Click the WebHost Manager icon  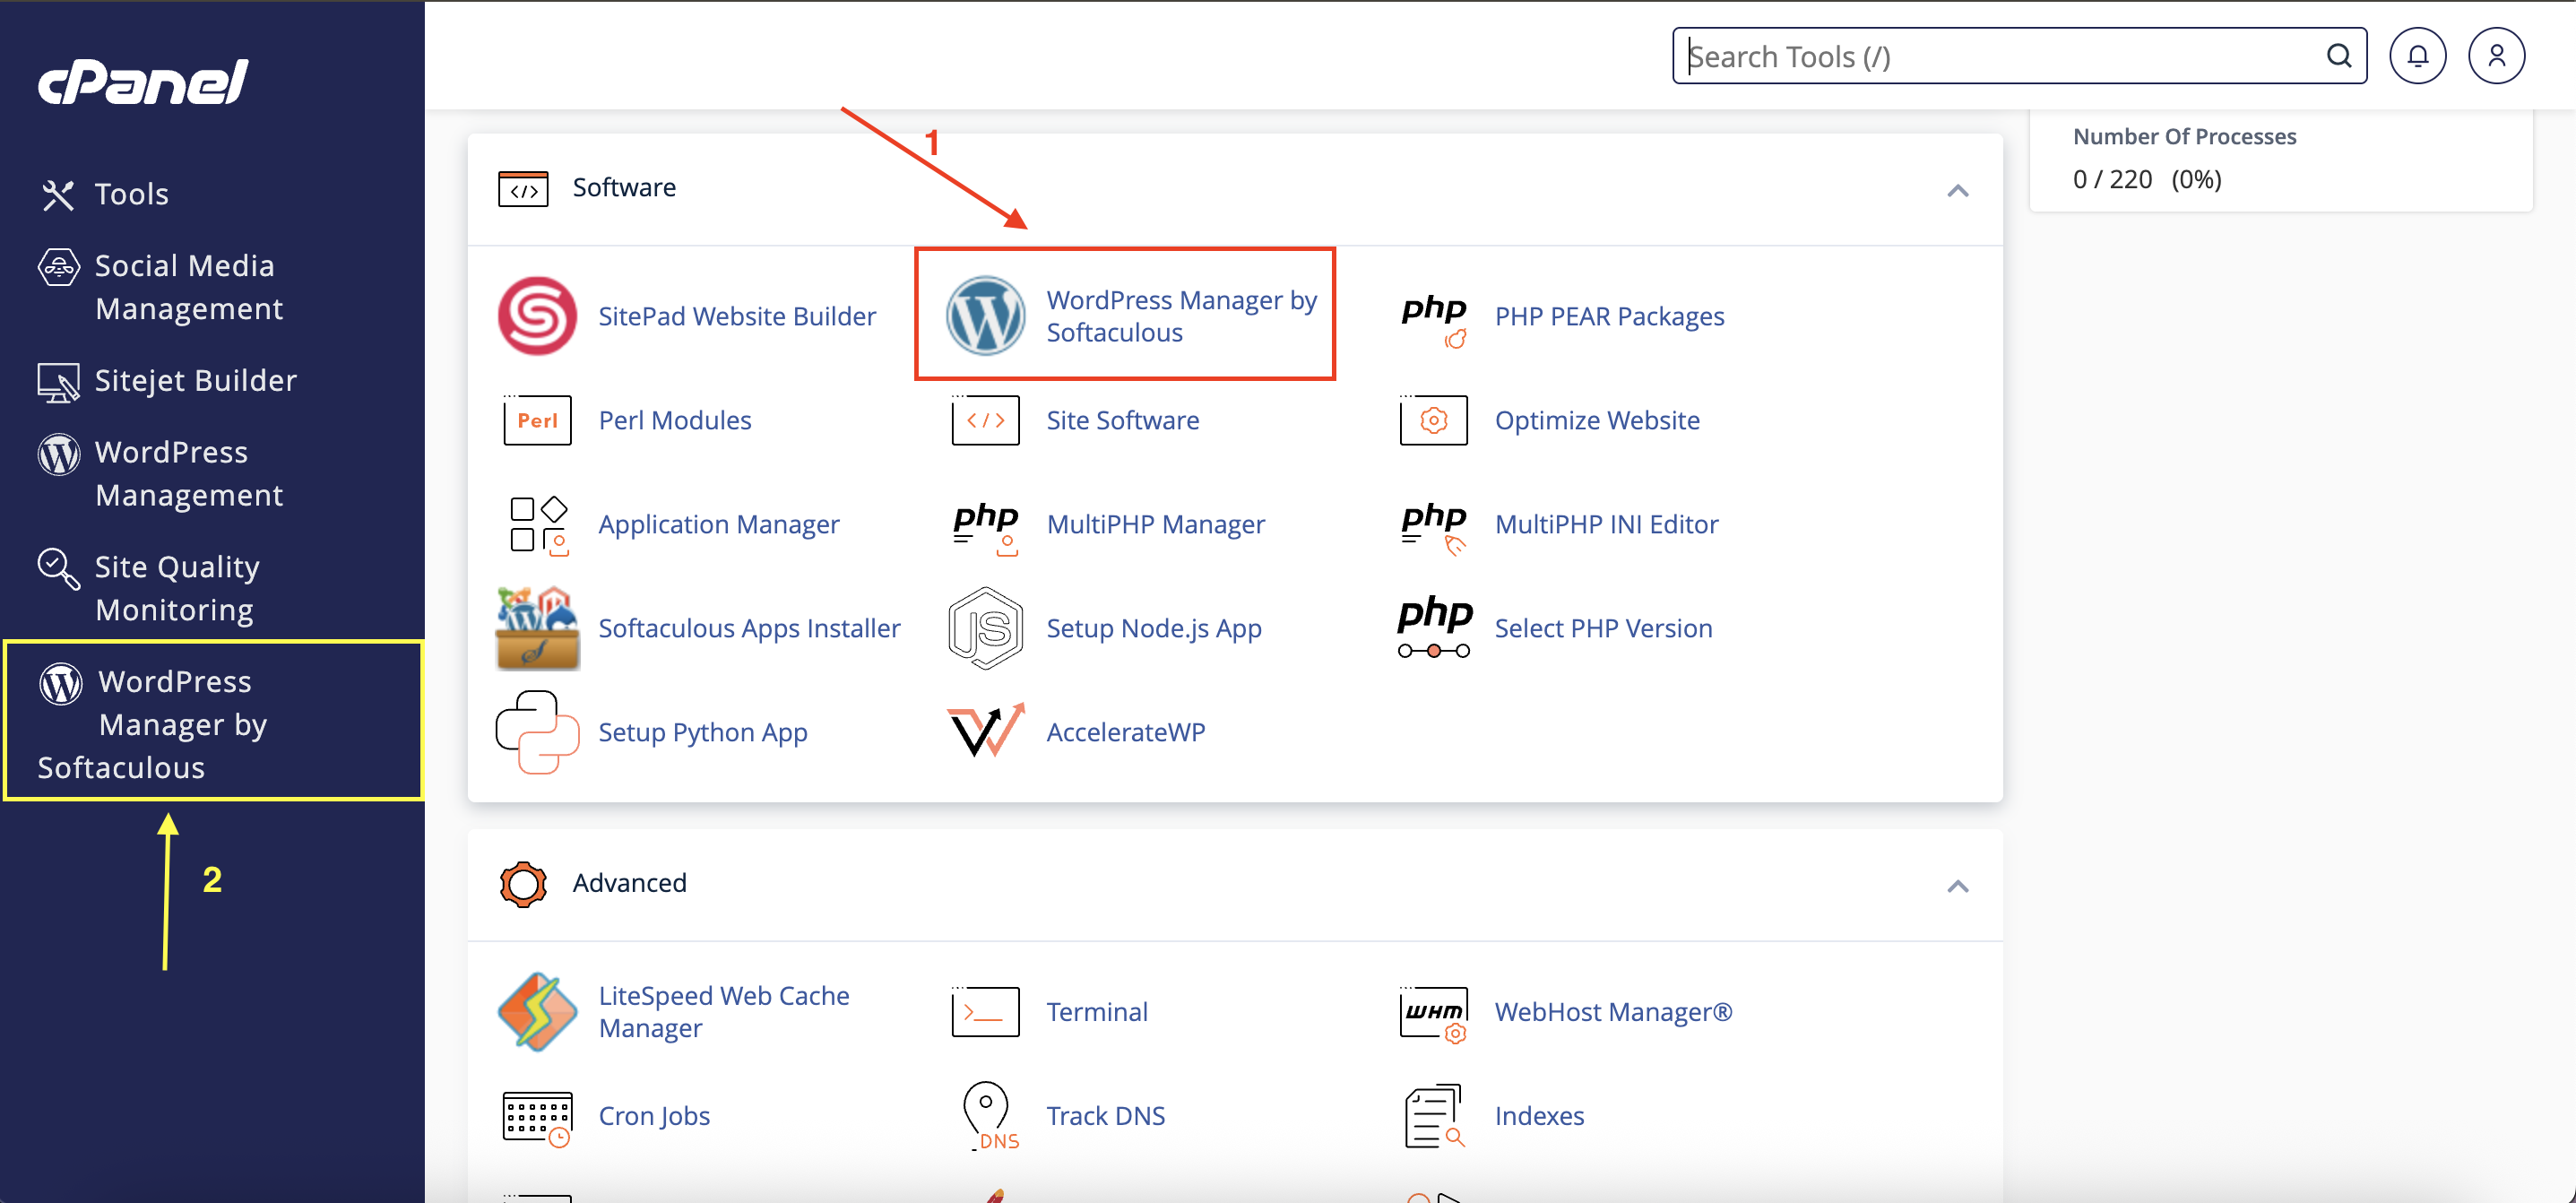pyautogui.click(x=1433, y=1014)
